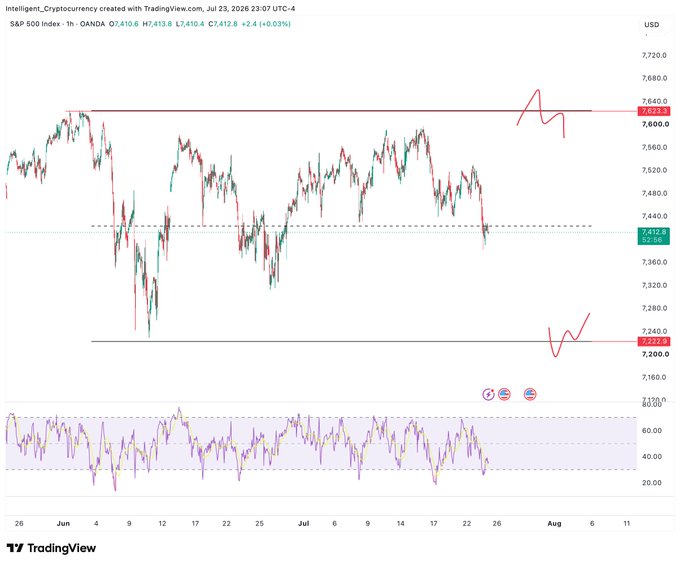
Task: Click the red 7,623.3 price tag
Action: 654,111
